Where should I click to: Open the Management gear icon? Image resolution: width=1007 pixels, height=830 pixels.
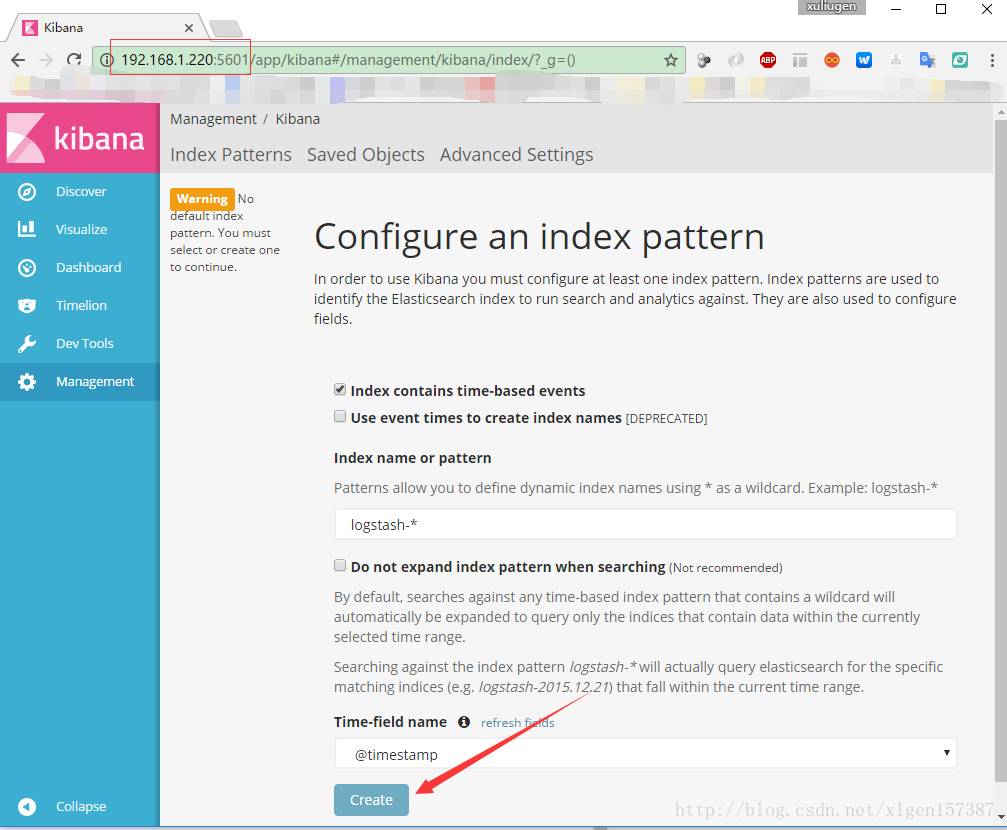pyautogui.click(x=27, y=382)
